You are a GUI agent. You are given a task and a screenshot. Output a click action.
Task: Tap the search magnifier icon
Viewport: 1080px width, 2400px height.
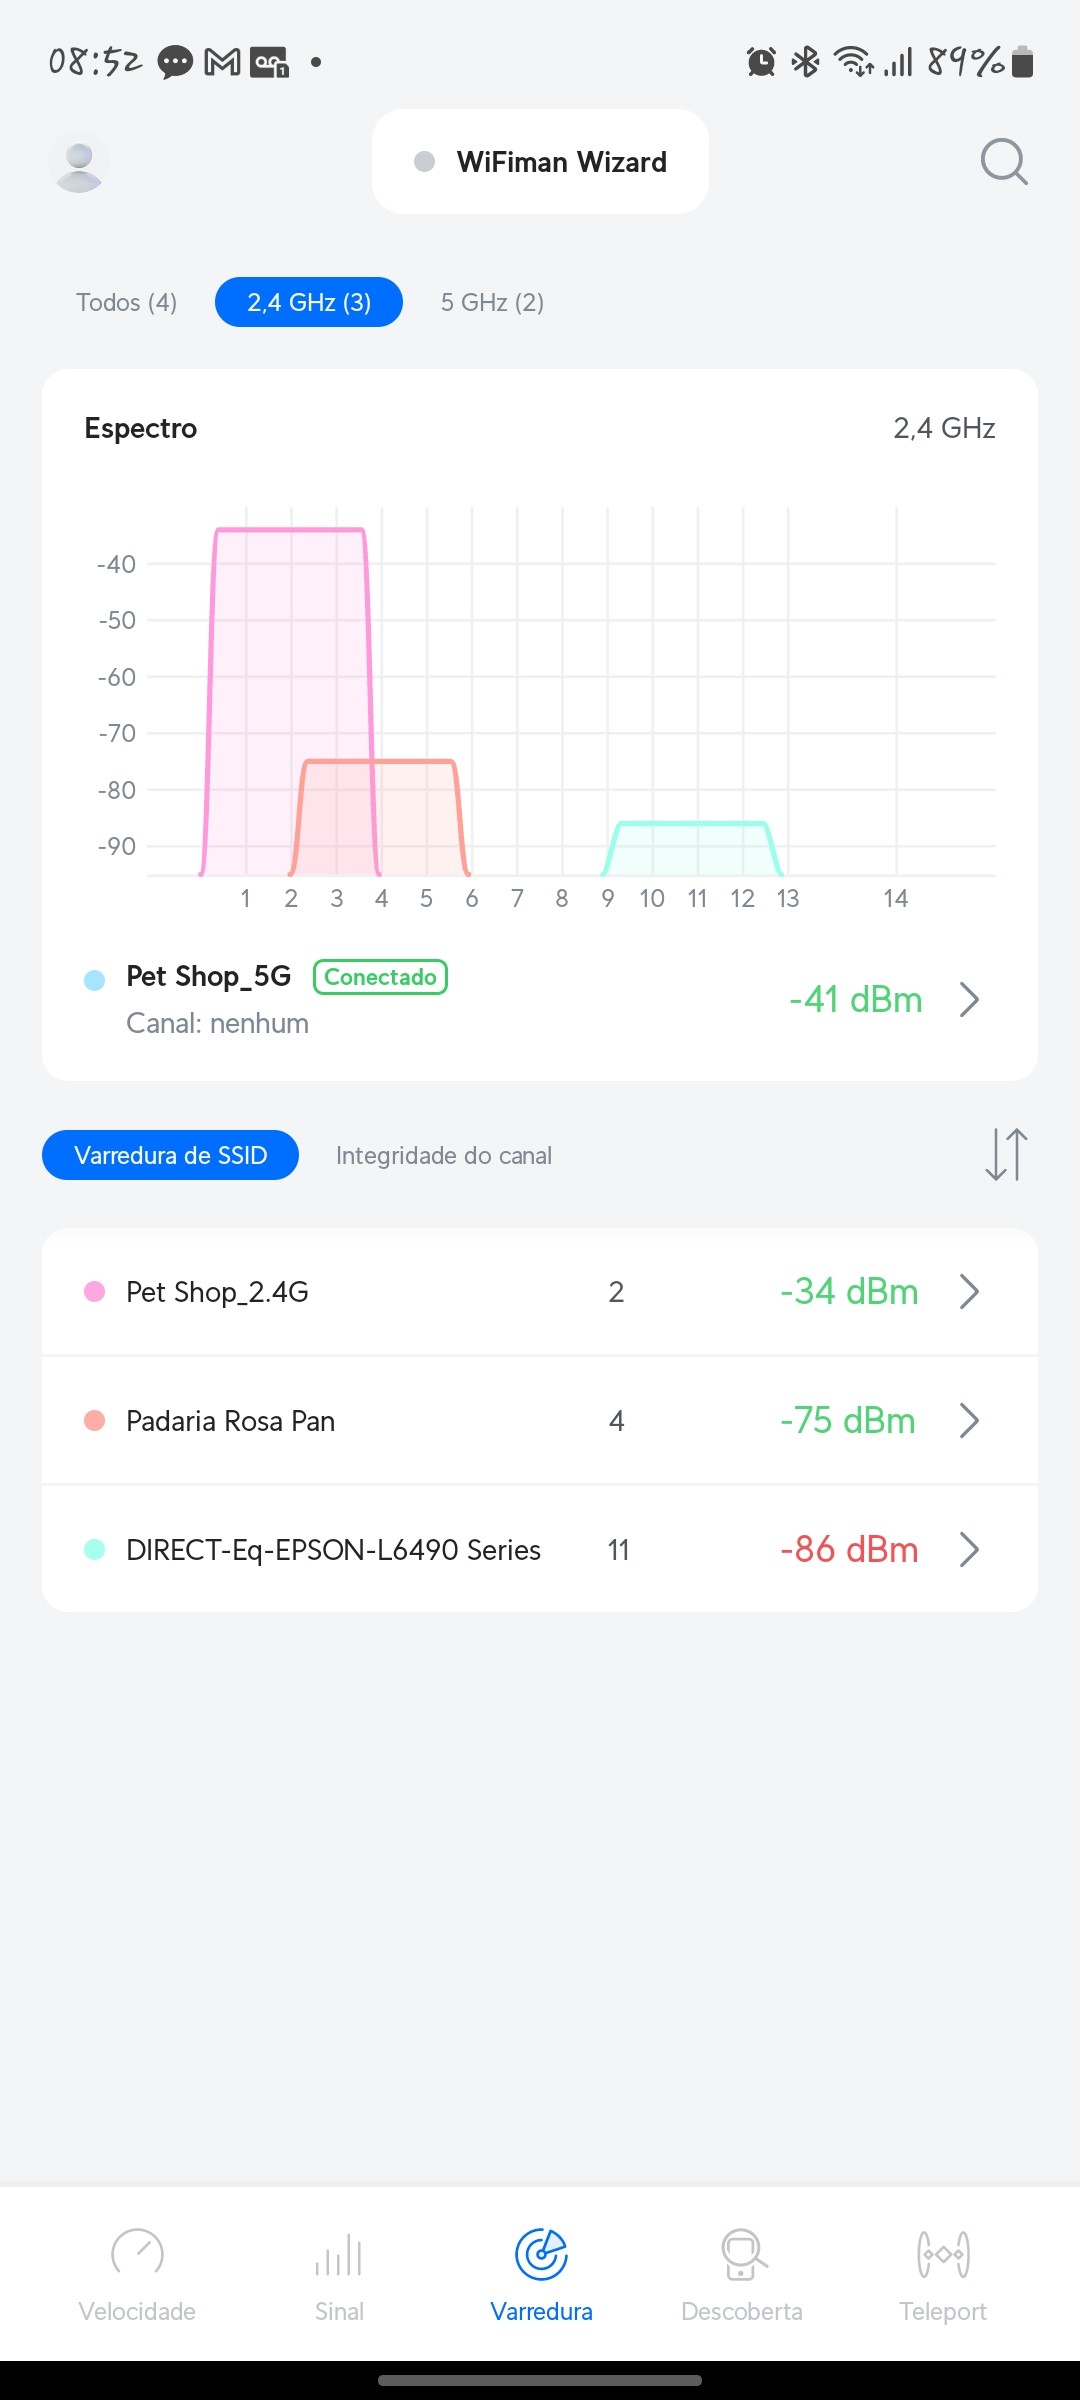click(x=1004, y=162)
